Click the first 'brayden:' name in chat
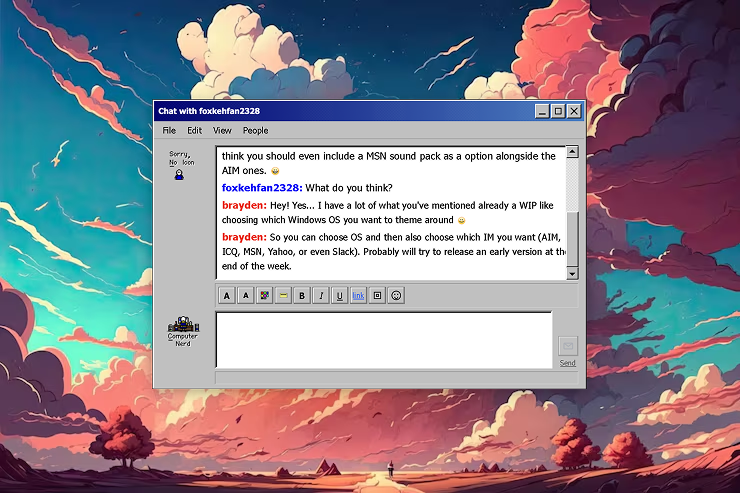 [x=244, y=205]
